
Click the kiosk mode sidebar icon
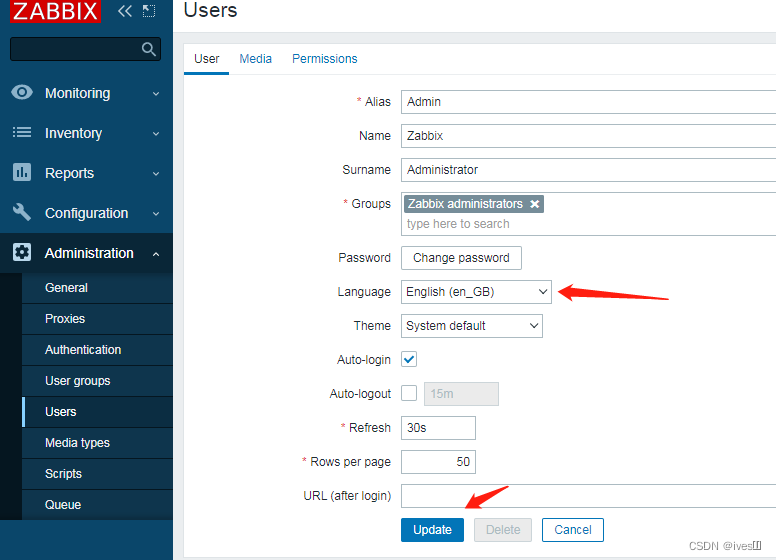click(x=149, y=11)
